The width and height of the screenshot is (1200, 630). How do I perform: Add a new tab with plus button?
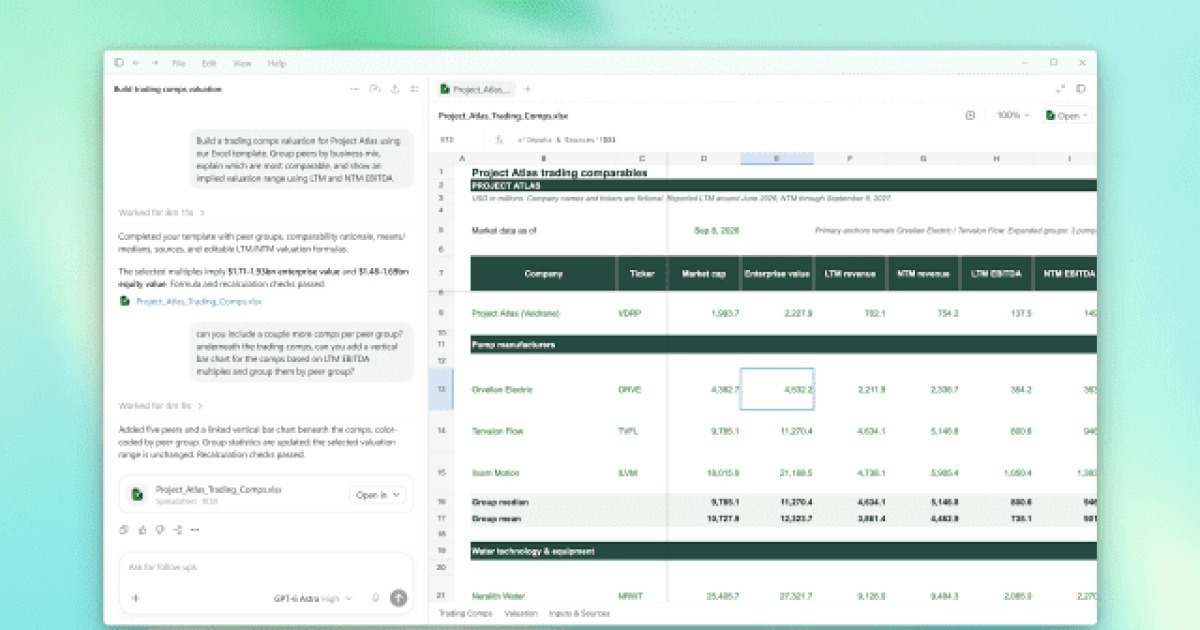click(x=528, y=89)
